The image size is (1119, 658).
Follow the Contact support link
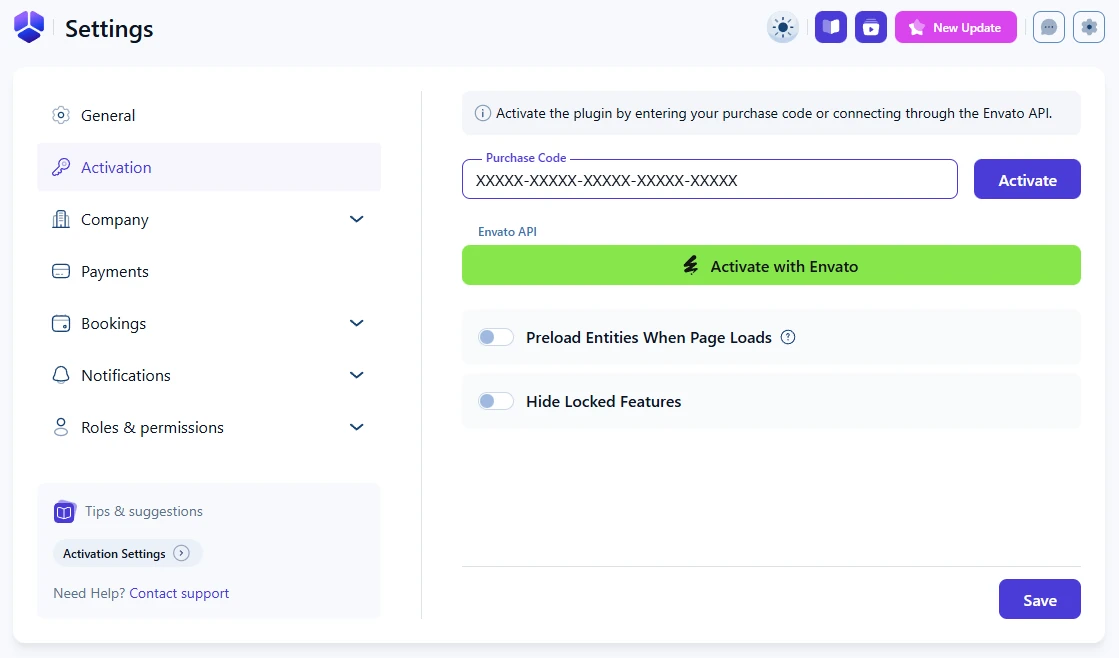coord(179,593)
